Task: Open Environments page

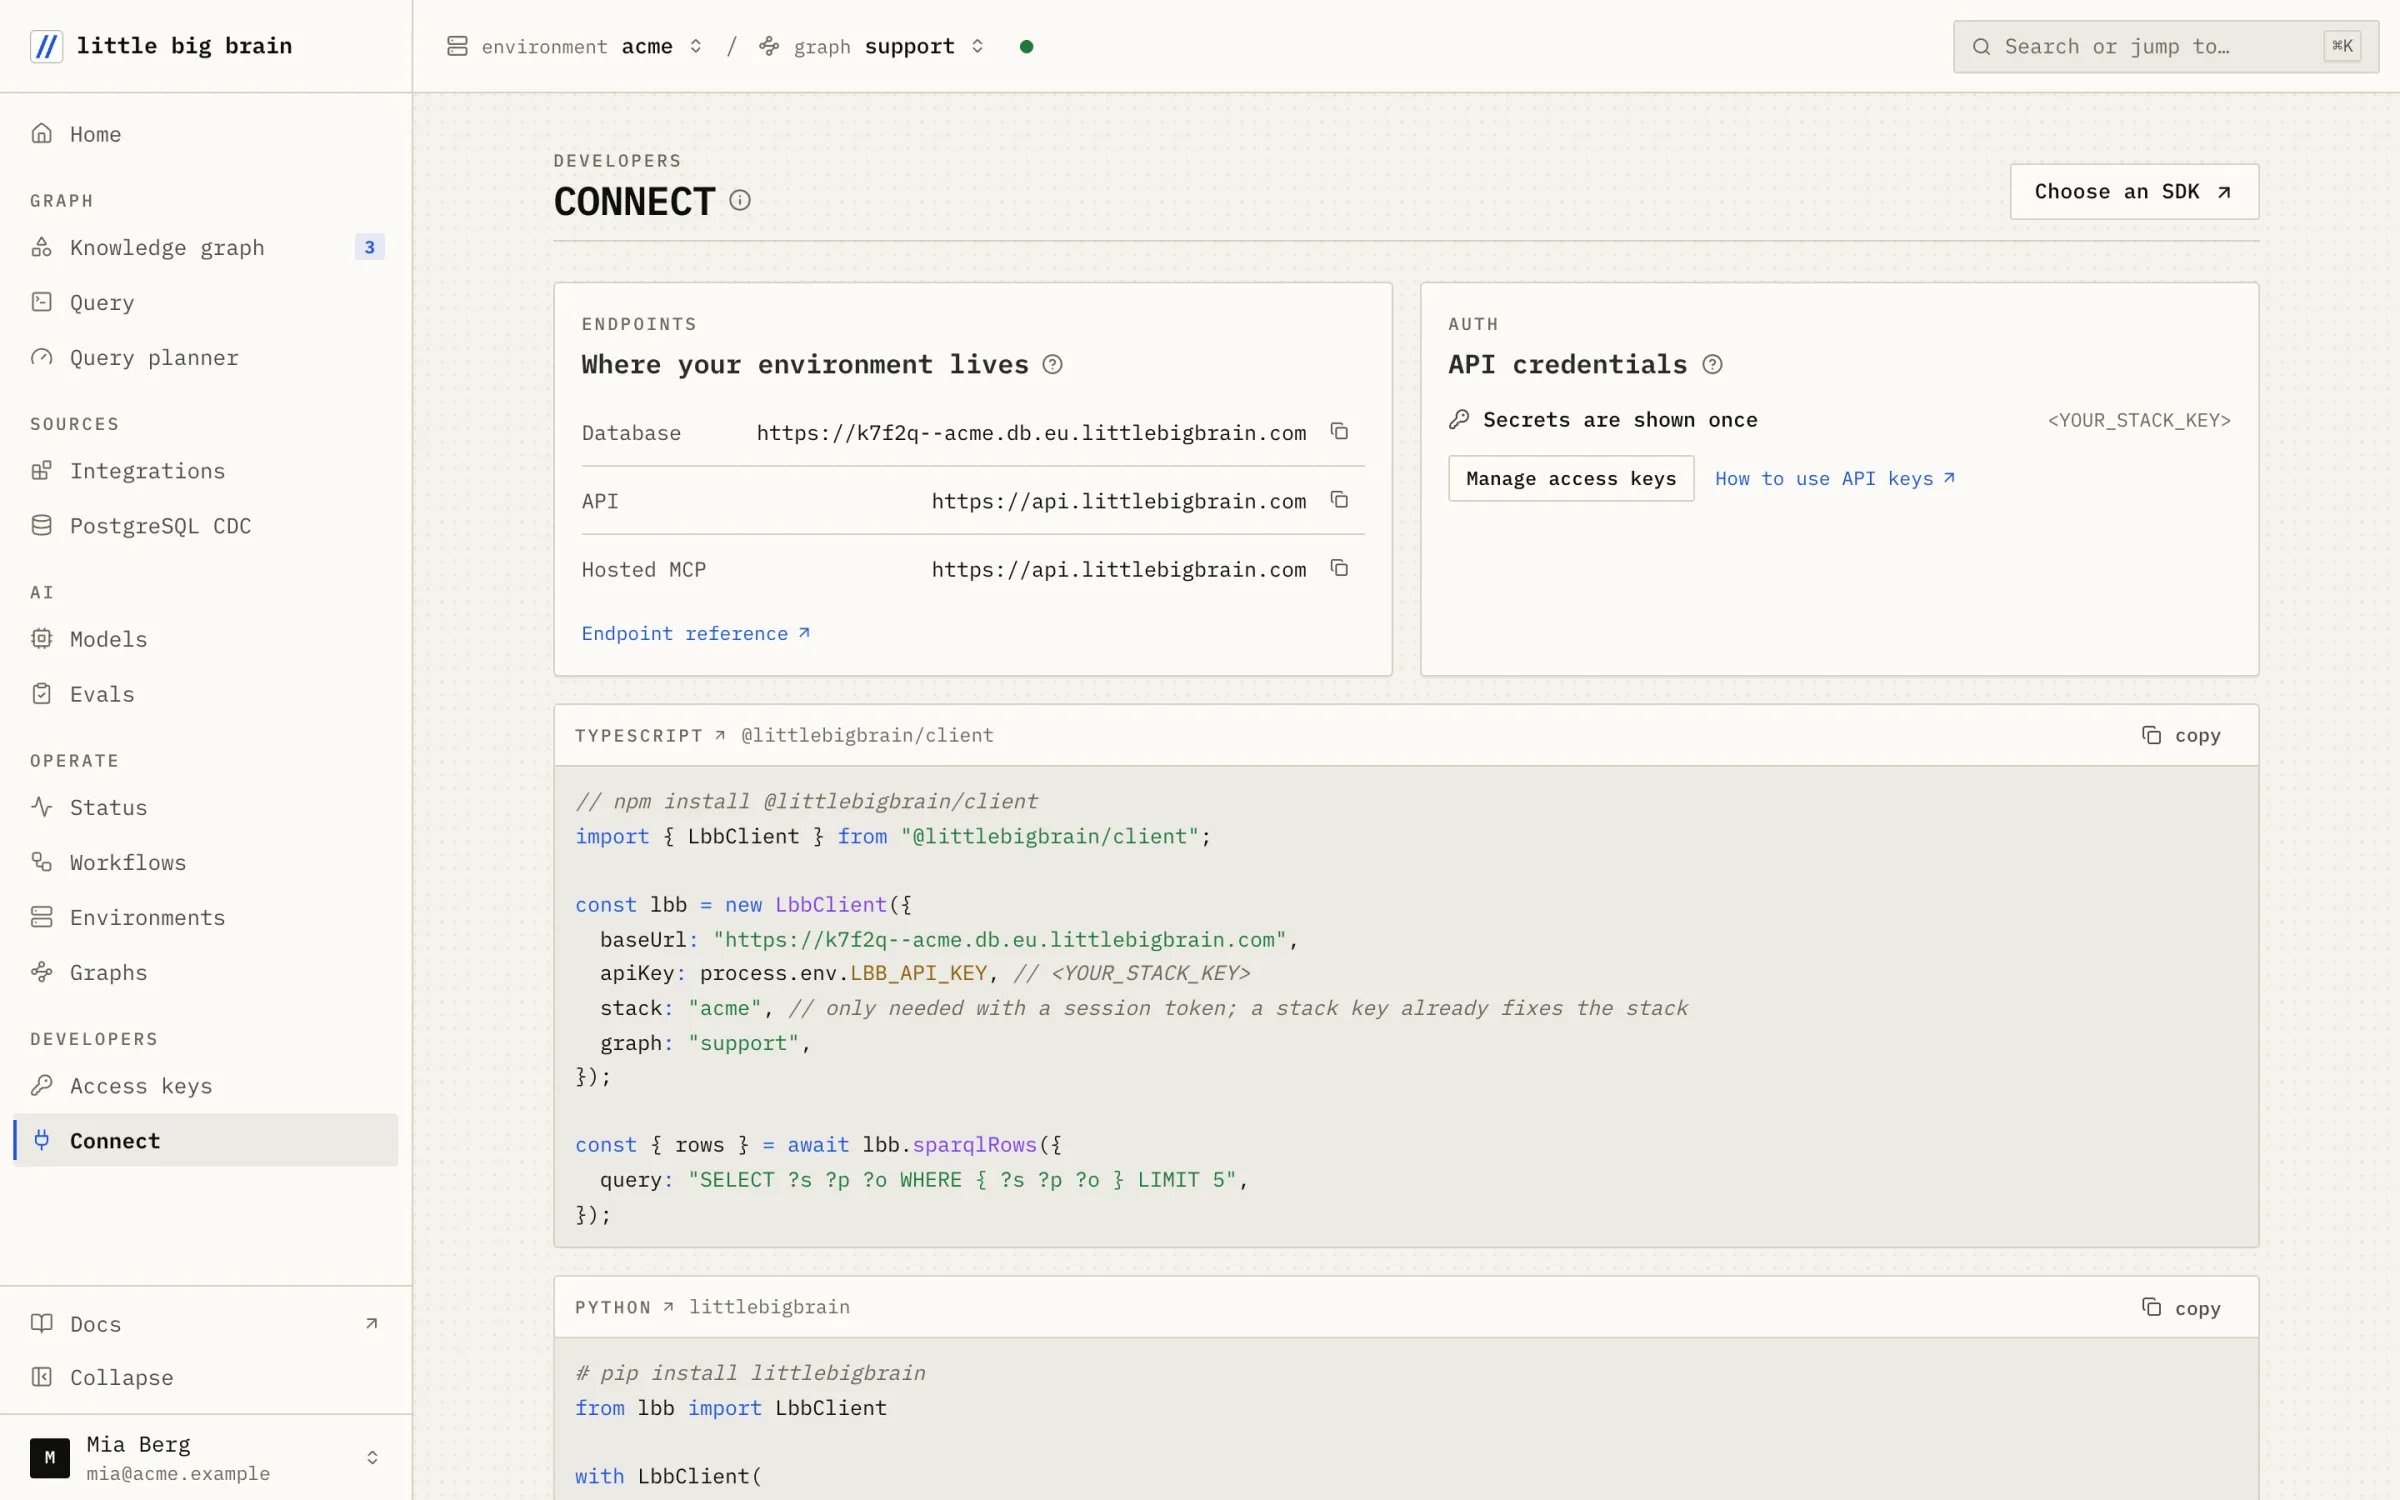Action: tap(205, 917)
